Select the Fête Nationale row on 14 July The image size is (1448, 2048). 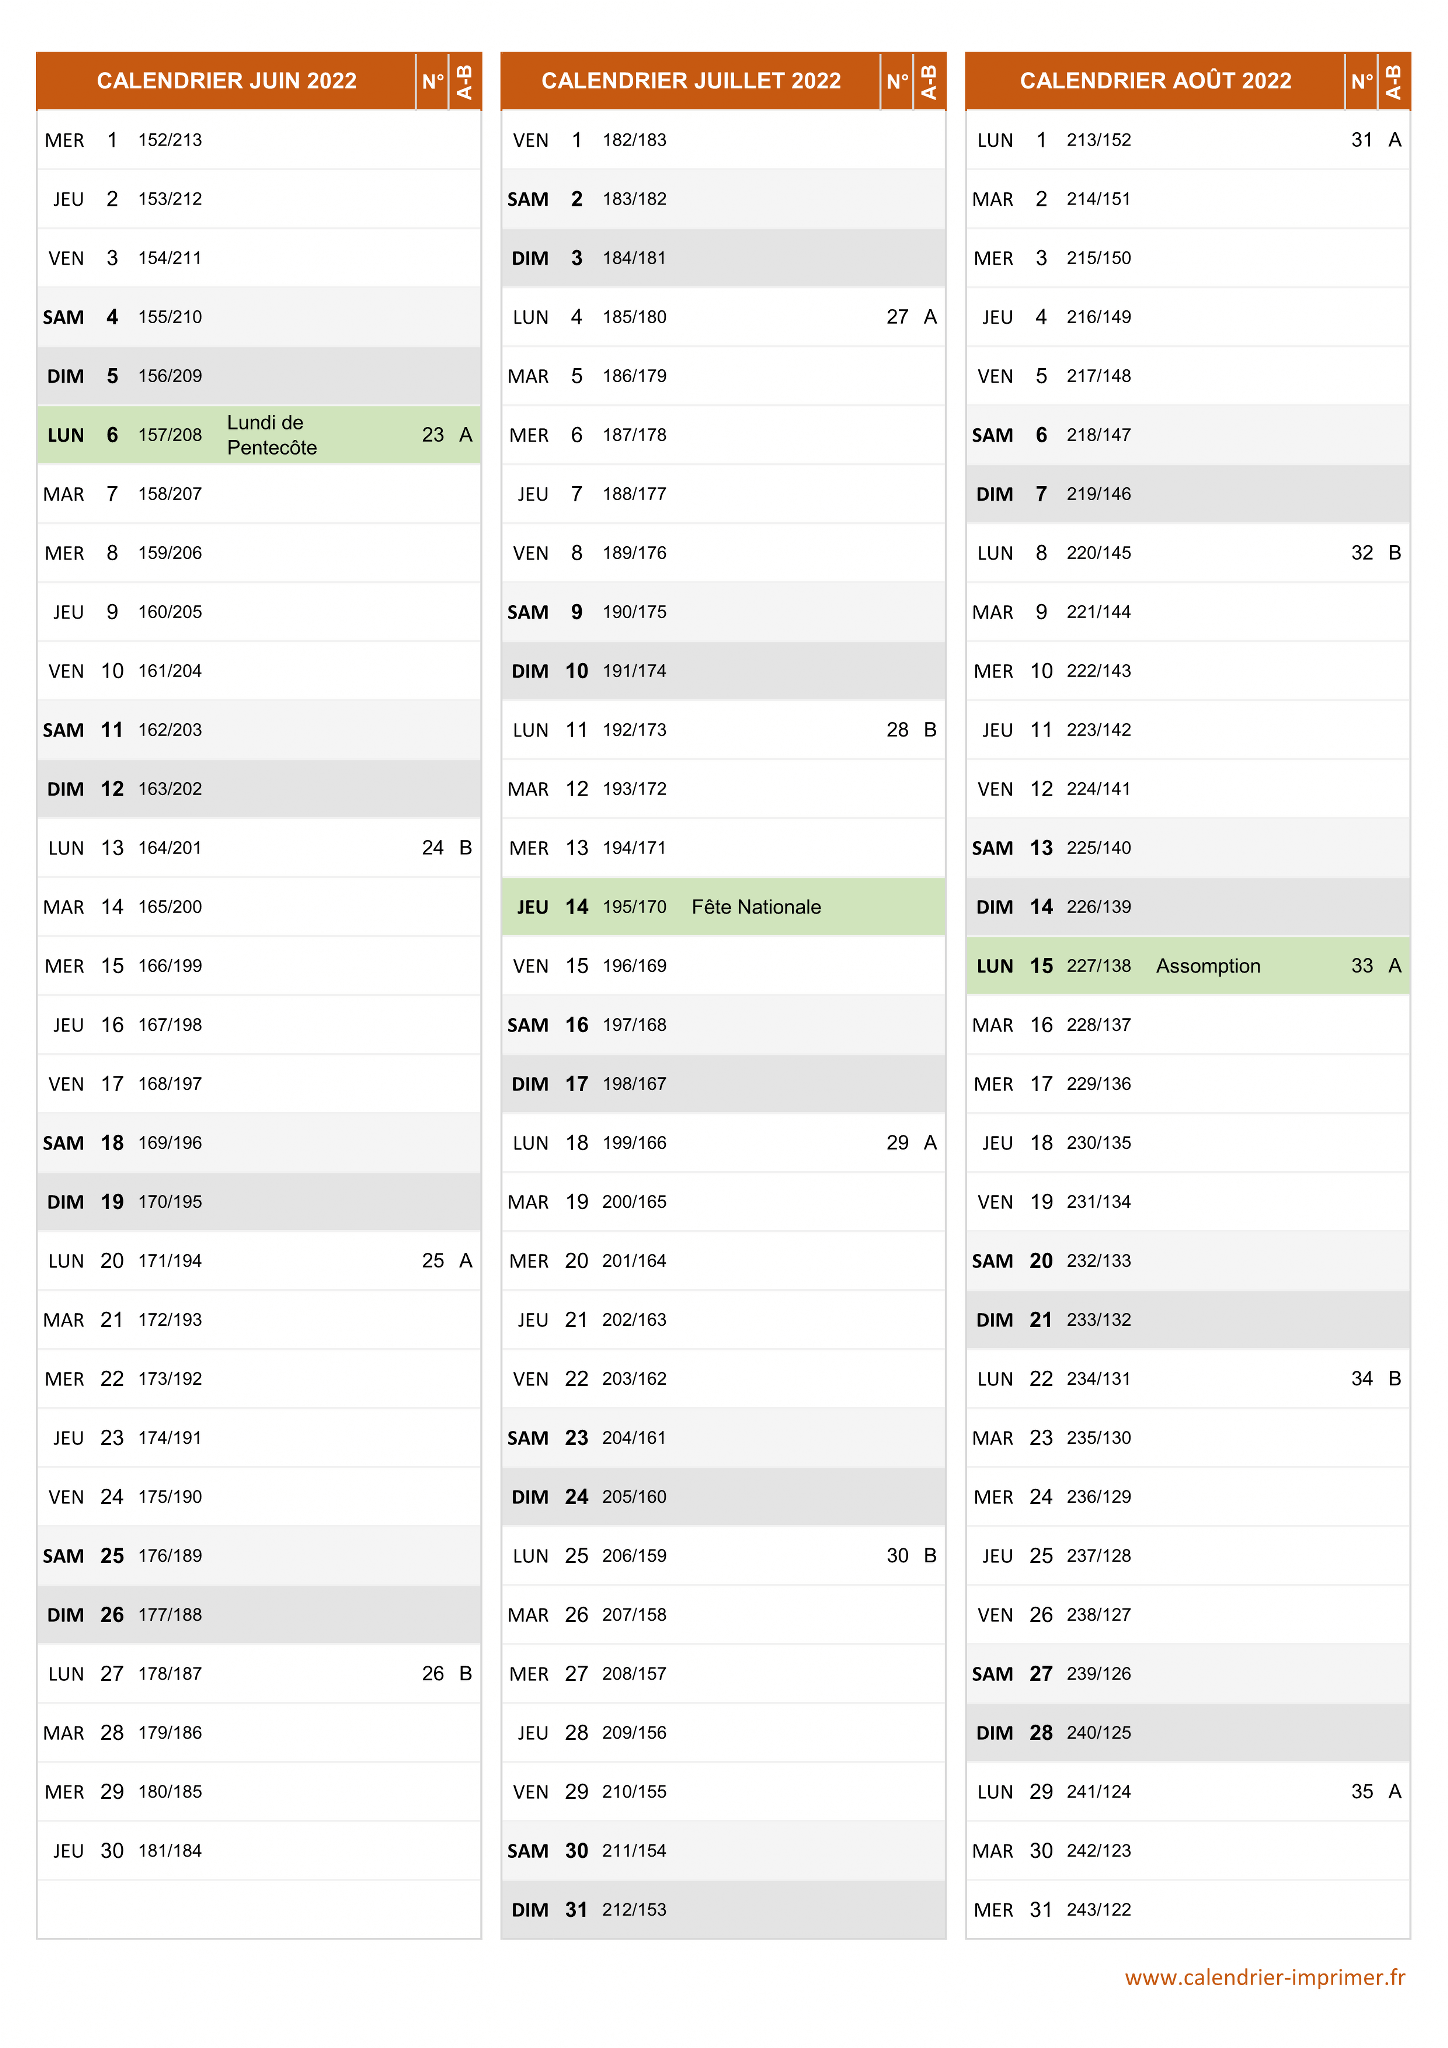pos(723,907)
